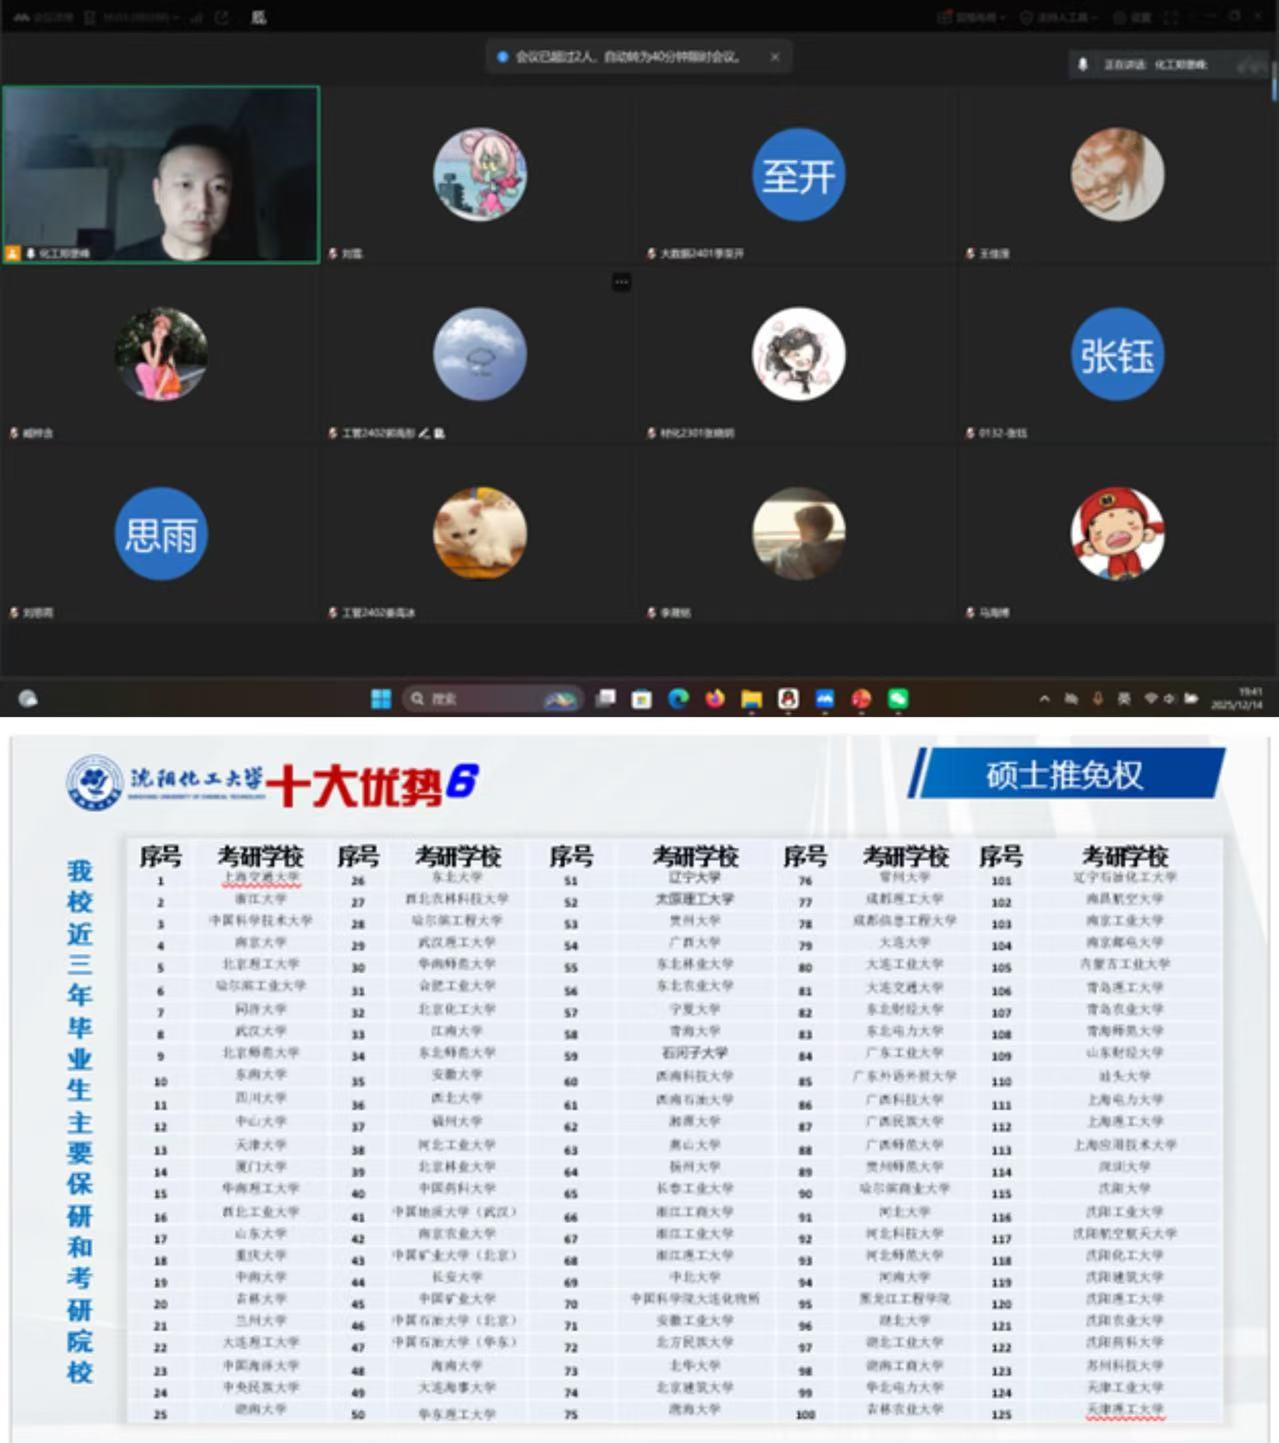This screenshot has height=1443, width=1279.
Task: Open WeChat from the taskbar
Action: pyautogui.click(x=898, y=699)
